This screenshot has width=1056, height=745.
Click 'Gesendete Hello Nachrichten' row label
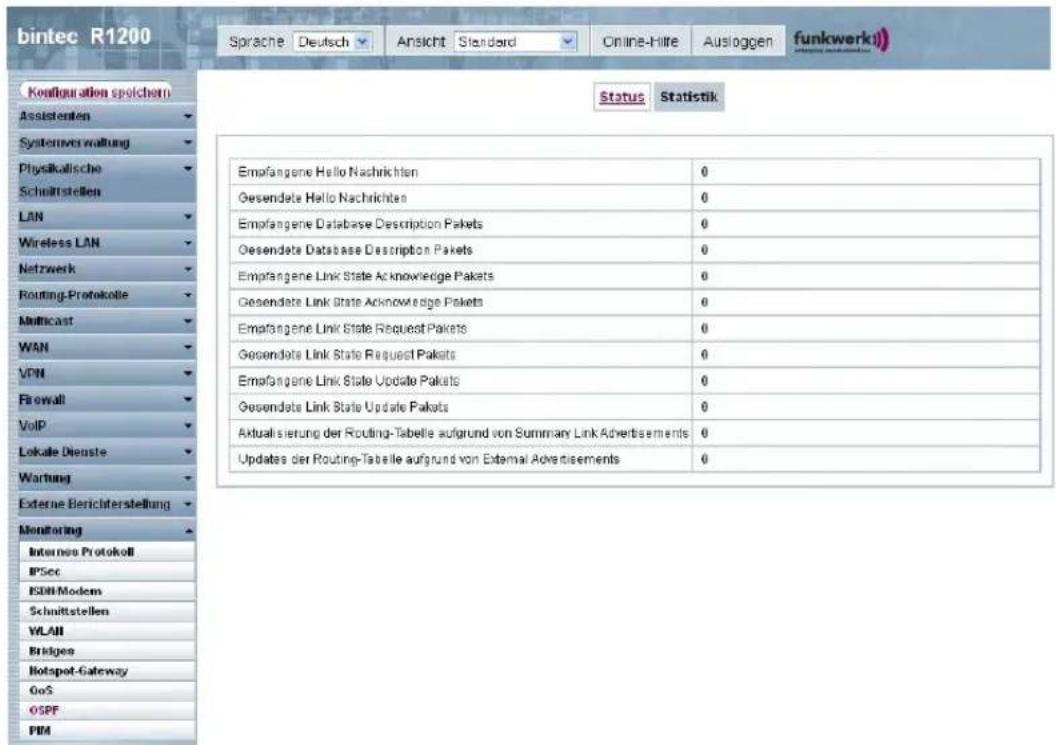tap(323, 198)
